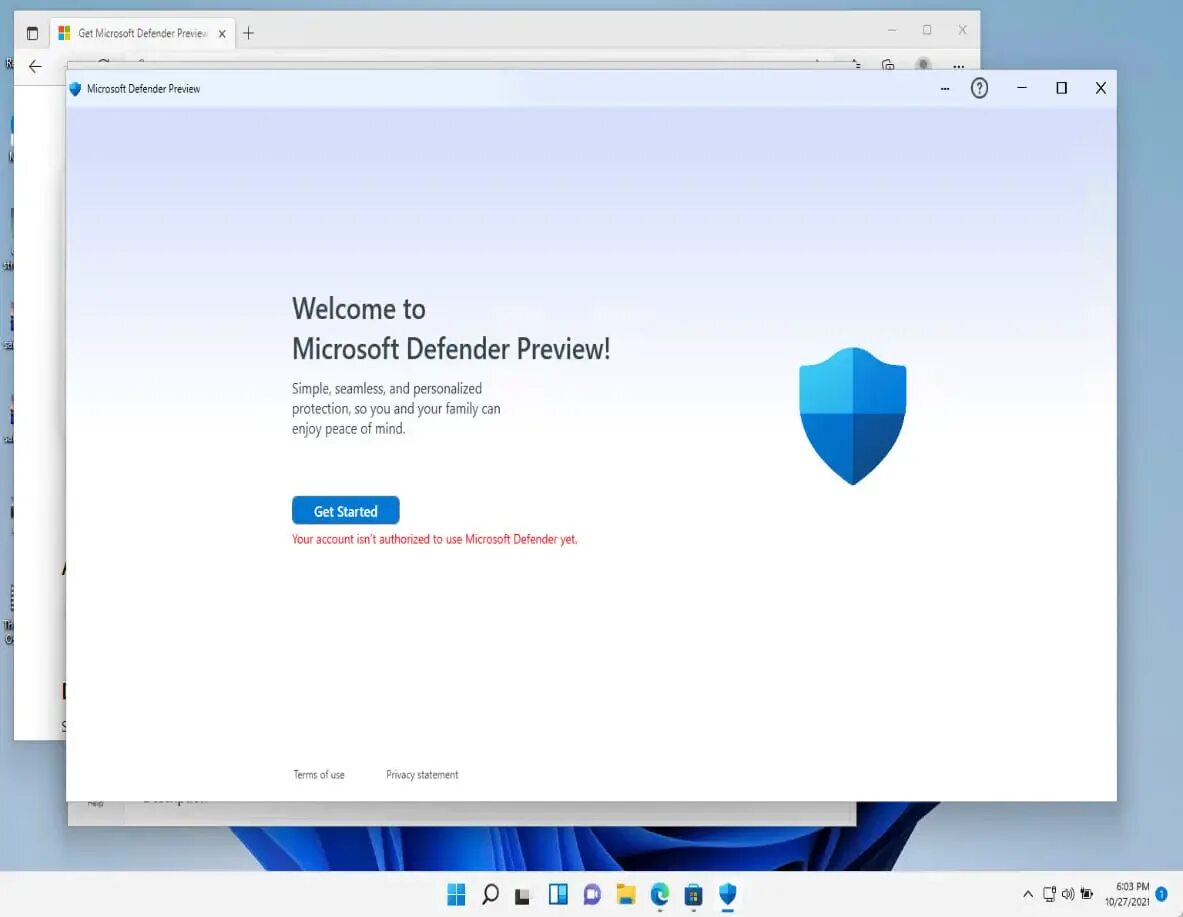Open a new tab in the Edge window
This screenshot has height=917, width=1183.
tap(248, 33)
